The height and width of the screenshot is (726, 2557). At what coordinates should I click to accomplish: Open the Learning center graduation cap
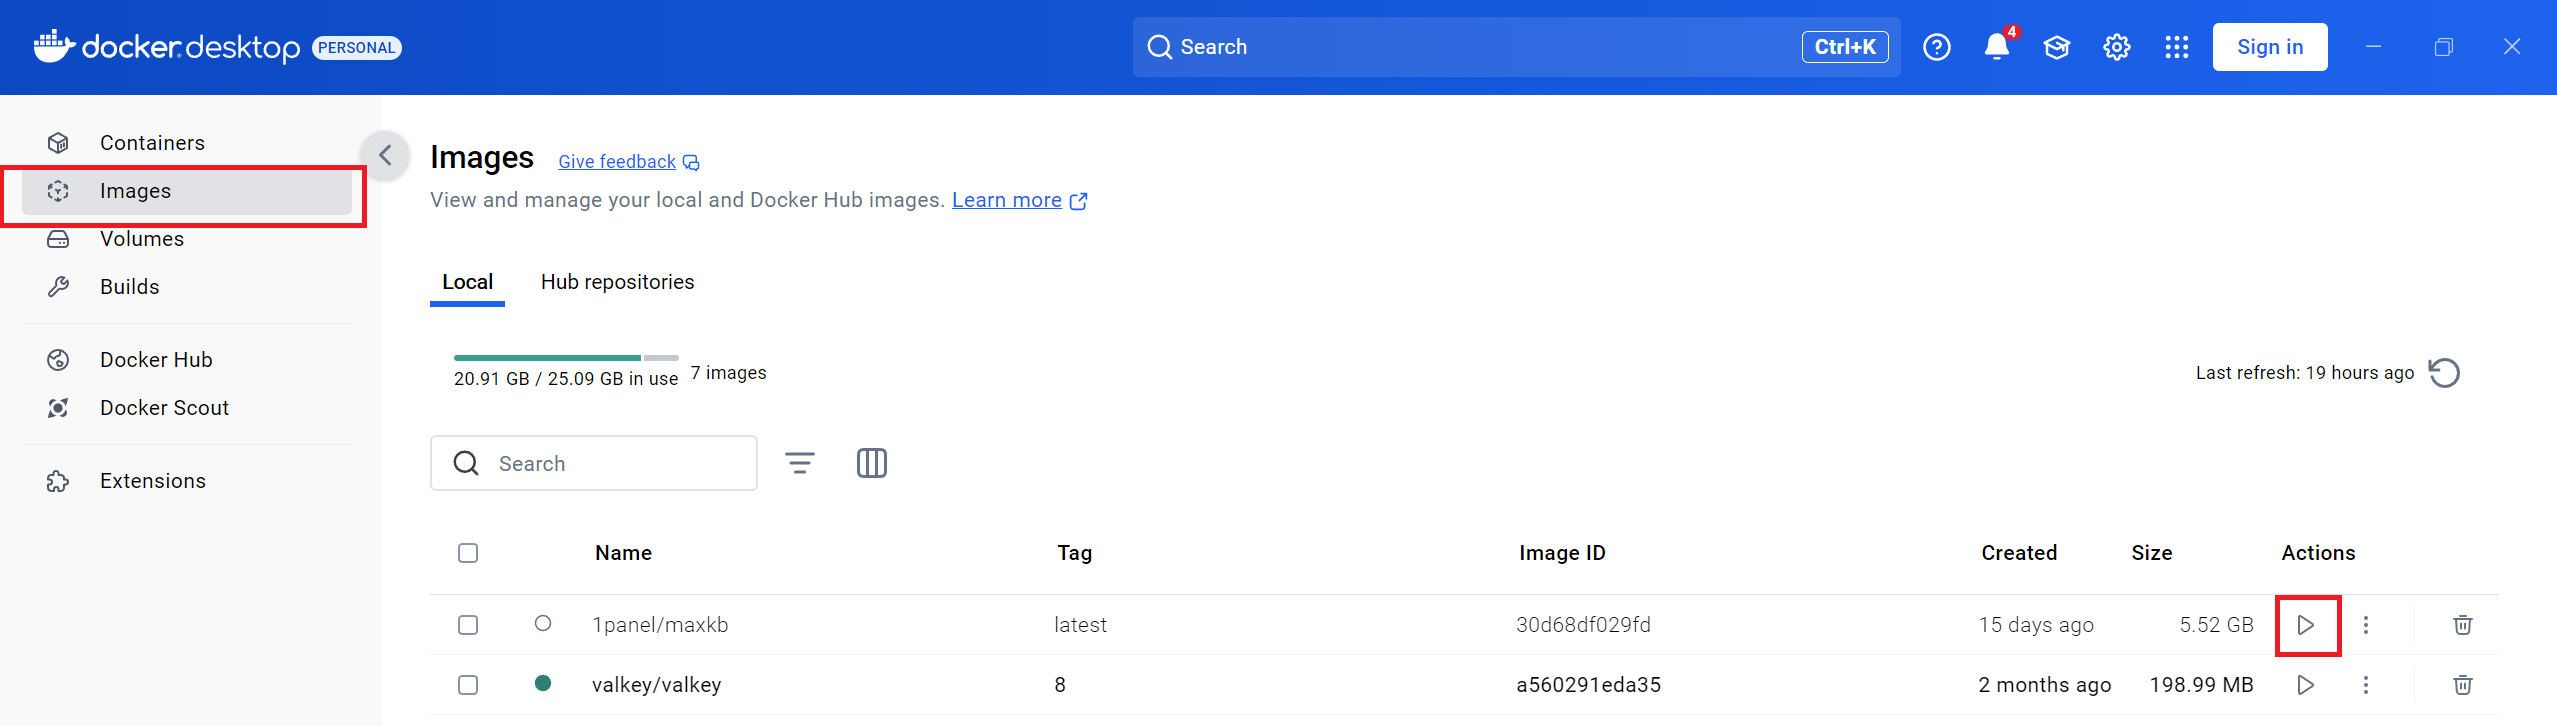coord(2057,47)
